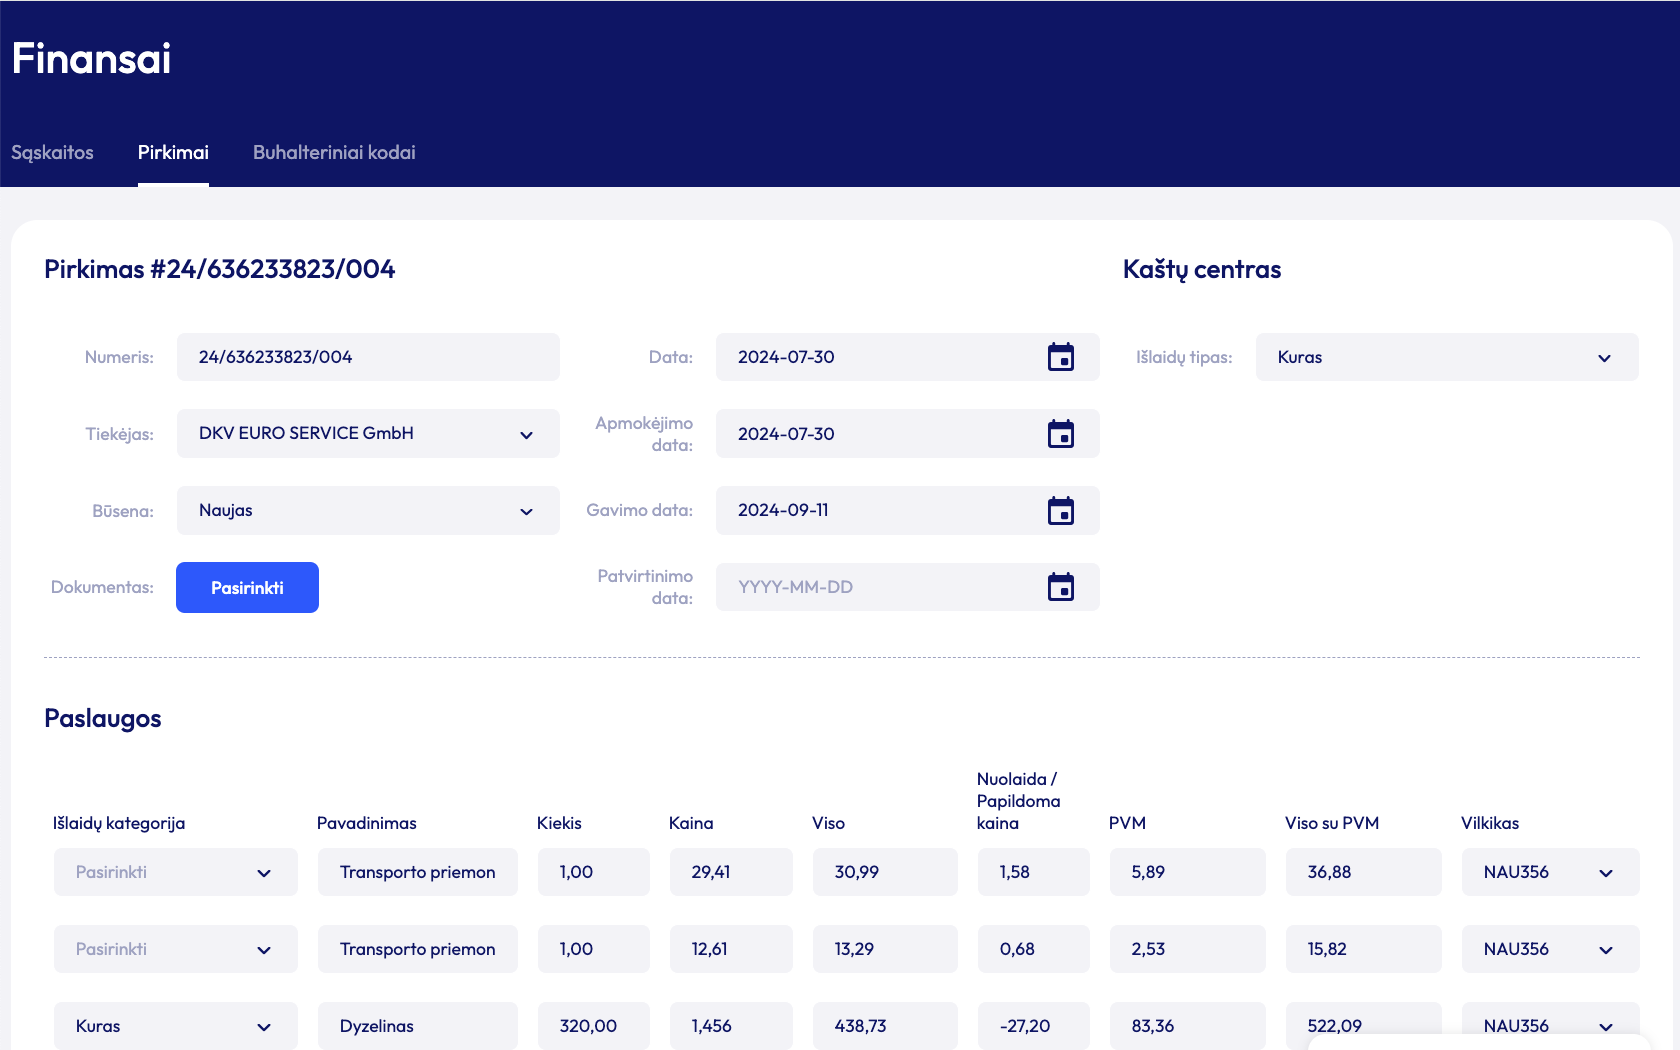Open second row Išlaidų kategorija dropdown
Screen dimensions: 1680x1050
pyautogui.click(x=264, y=949)
